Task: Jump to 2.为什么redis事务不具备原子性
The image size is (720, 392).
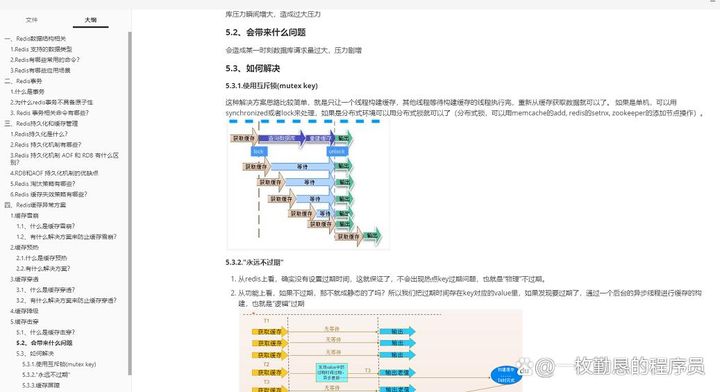Action: click(51, 102)
